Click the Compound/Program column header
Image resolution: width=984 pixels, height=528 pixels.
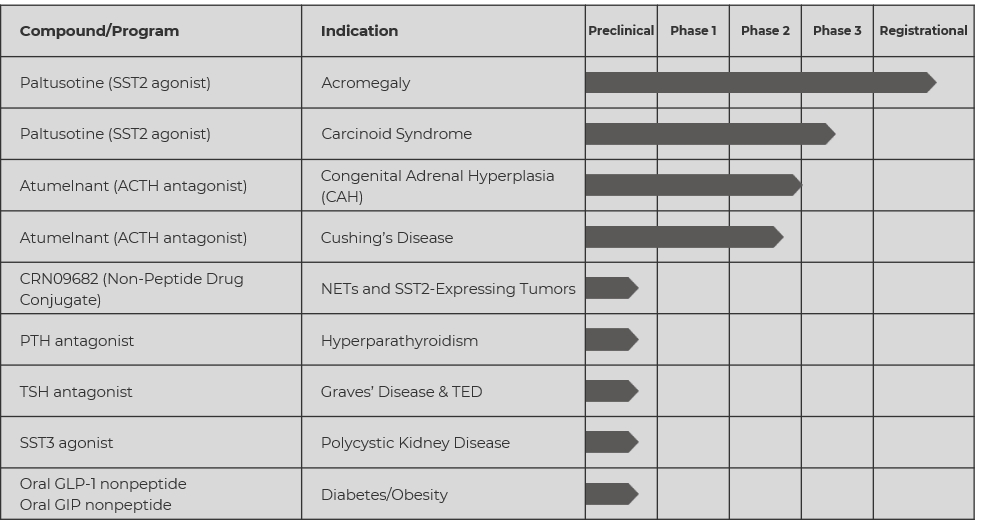point(99,31)
